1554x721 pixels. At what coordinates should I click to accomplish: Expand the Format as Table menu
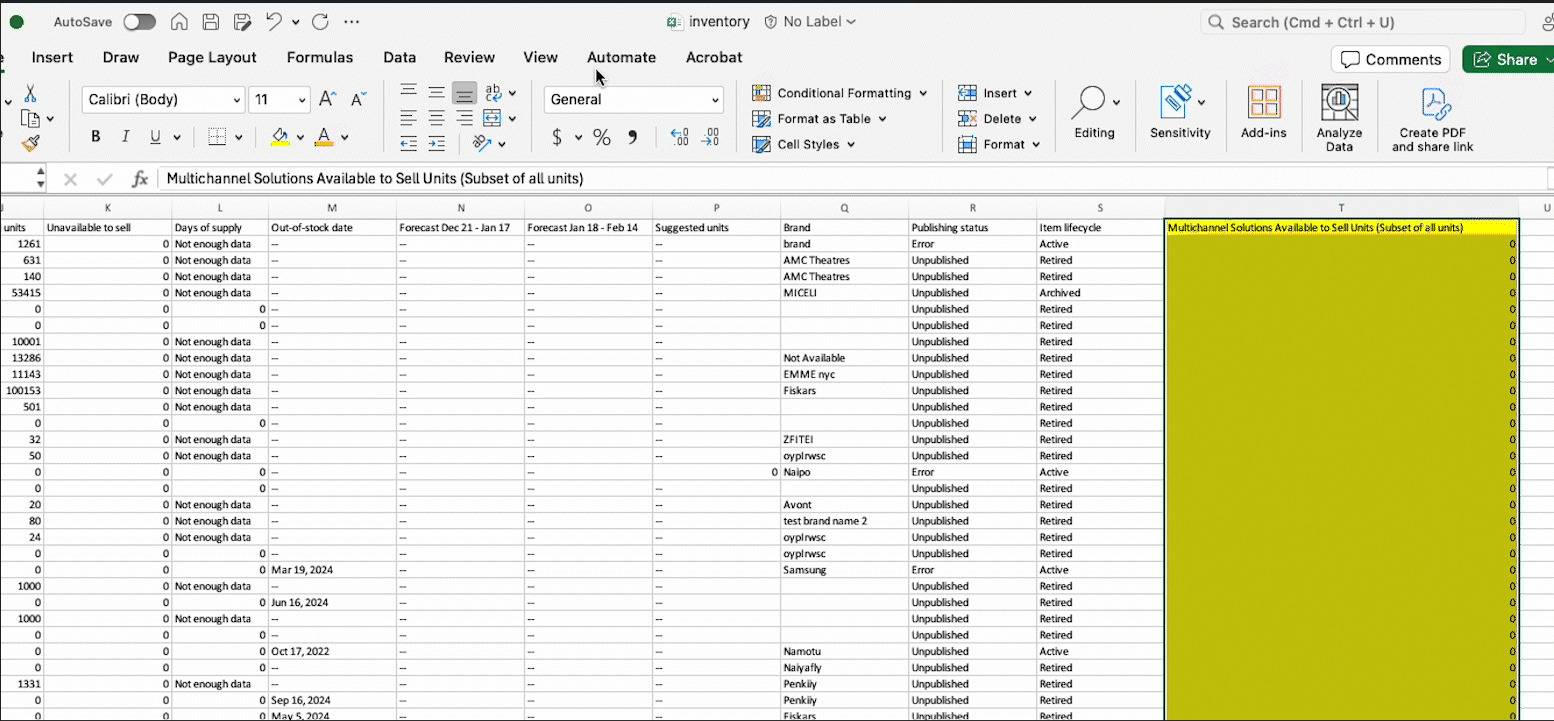pyautogui.click(x=883, y=118)
